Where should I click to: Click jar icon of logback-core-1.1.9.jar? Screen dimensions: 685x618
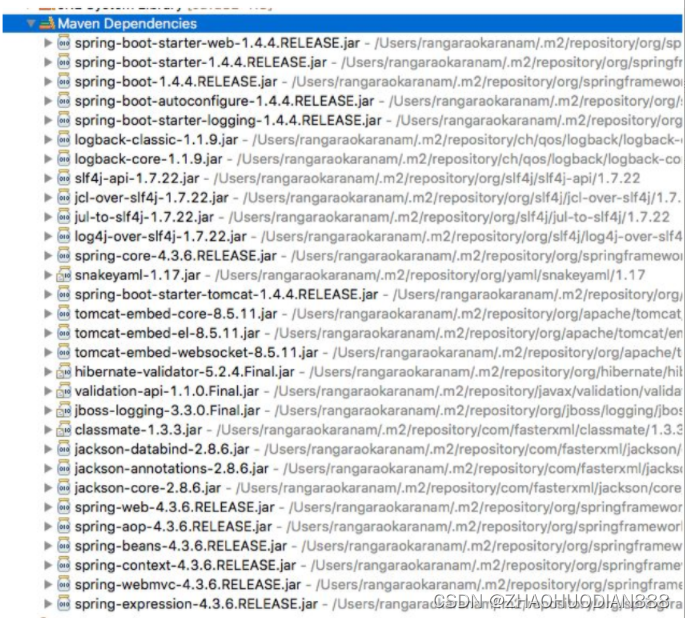point(64,159)
